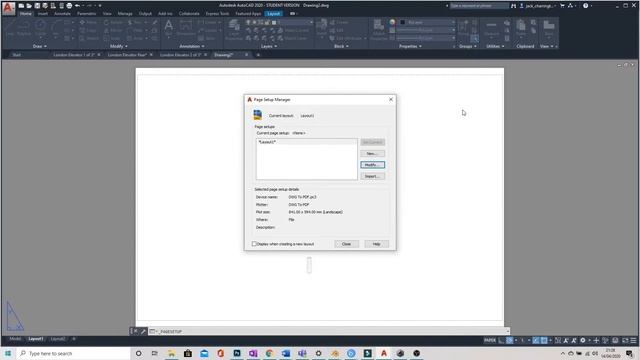Click the Help question mark icon
Image resolution: width=640 pixels, height=360 pixels.
[585, 6]
